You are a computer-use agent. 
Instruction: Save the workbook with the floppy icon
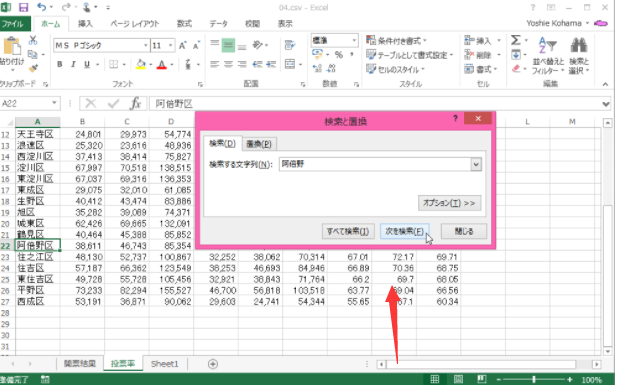point(23,7)
